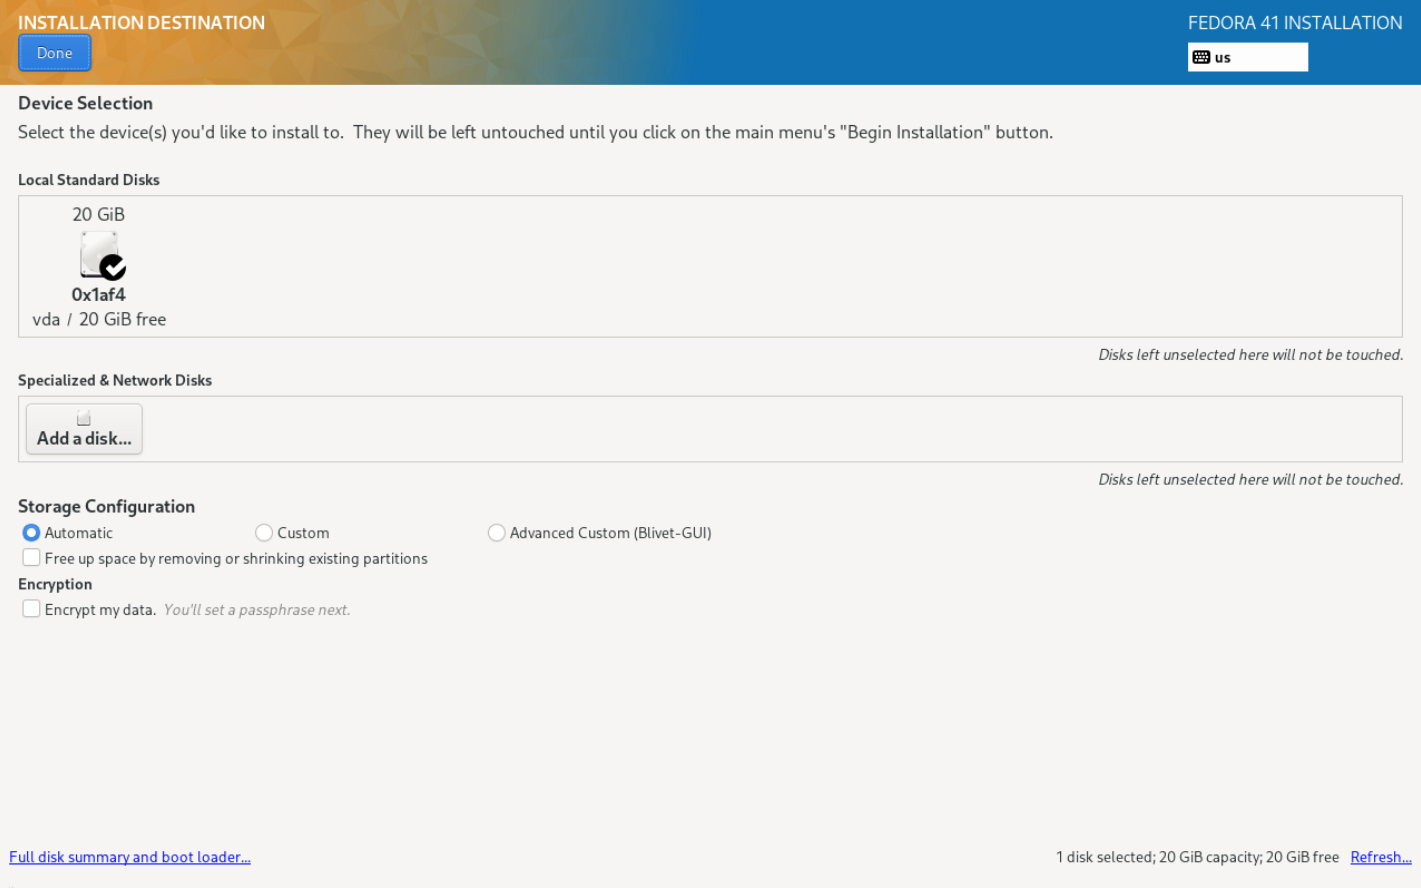Click the Local Standard Disks heading

[x=89, y=180]
